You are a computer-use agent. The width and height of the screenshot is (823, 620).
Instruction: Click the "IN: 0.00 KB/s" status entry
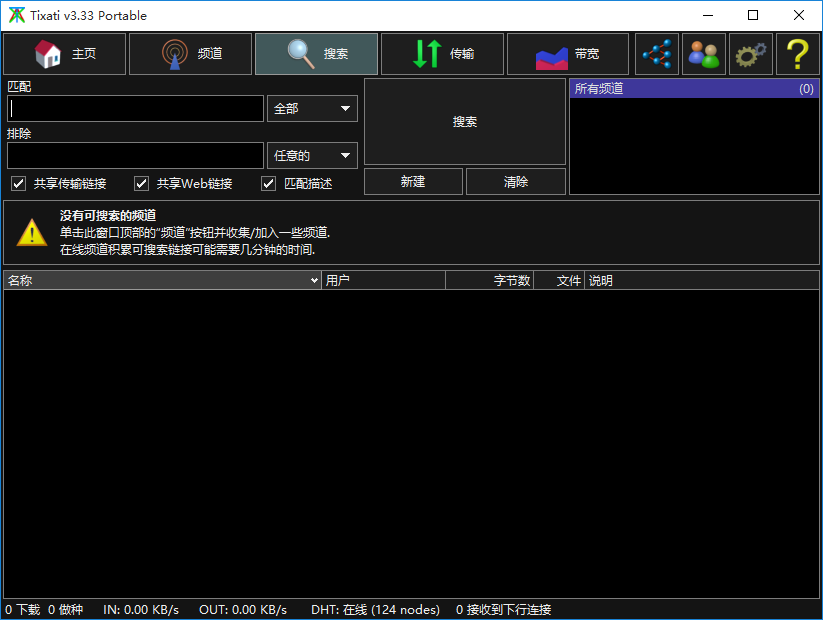(141, 610)
